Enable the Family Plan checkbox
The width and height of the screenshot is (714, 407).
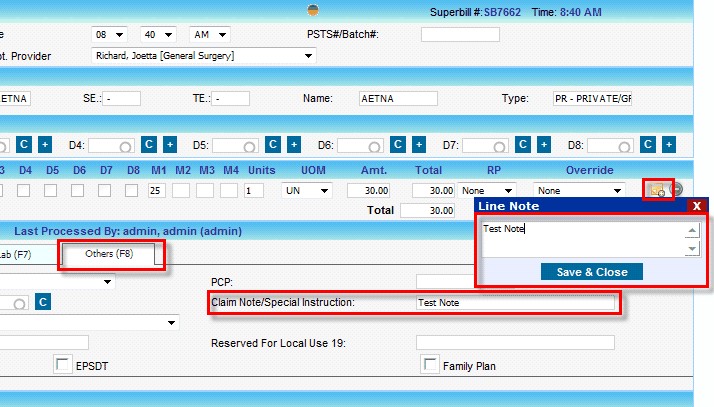pyautogui.click(x=429, y=365)
